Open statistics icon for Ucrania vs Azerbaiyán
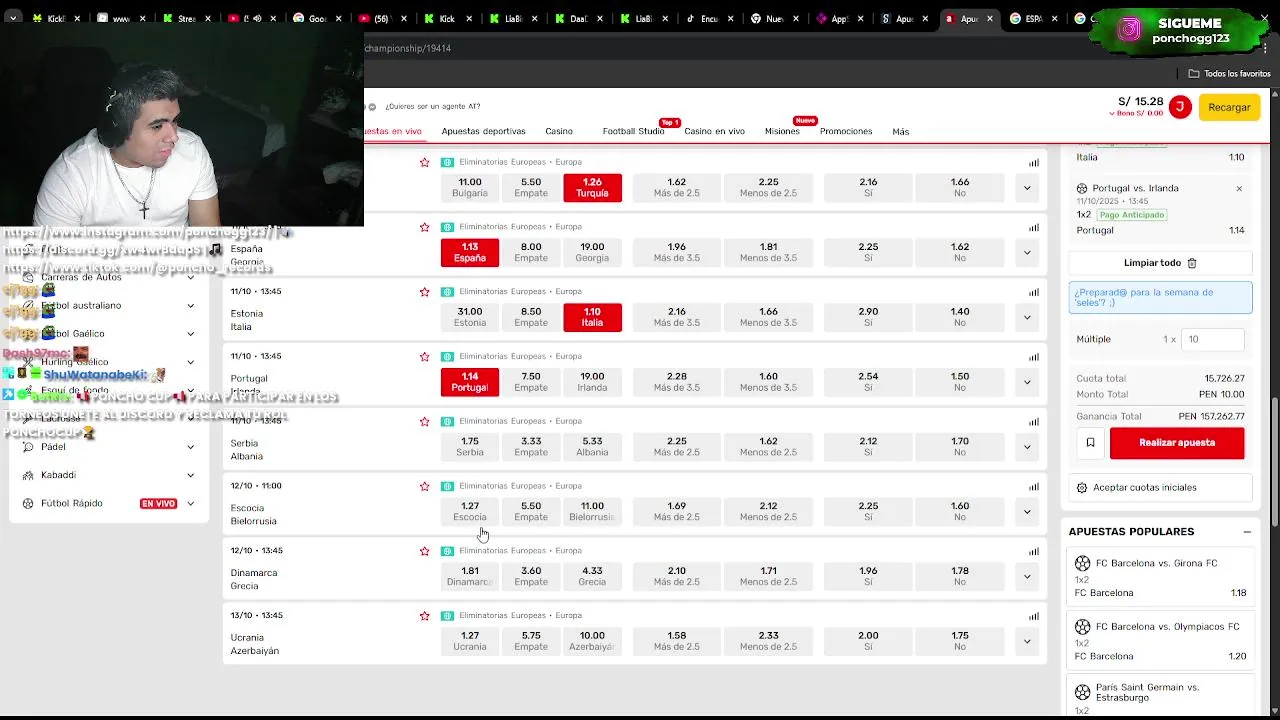 pyautogui.click(x=1034, y=616)
